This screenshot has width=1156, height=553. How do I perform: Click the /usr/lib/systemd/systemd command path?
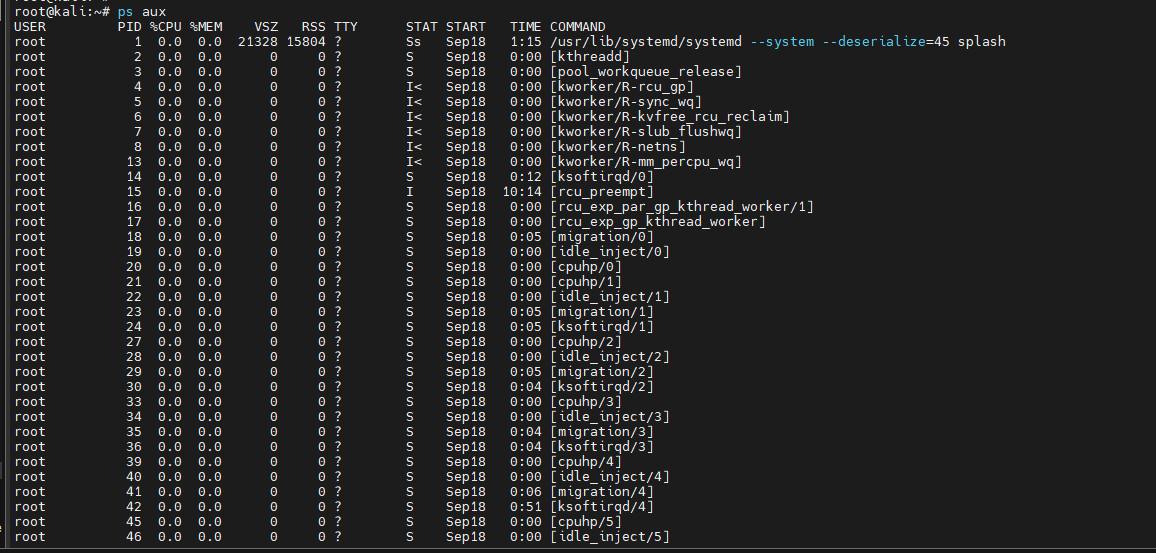pyautogui.click(x=646, y=41)
